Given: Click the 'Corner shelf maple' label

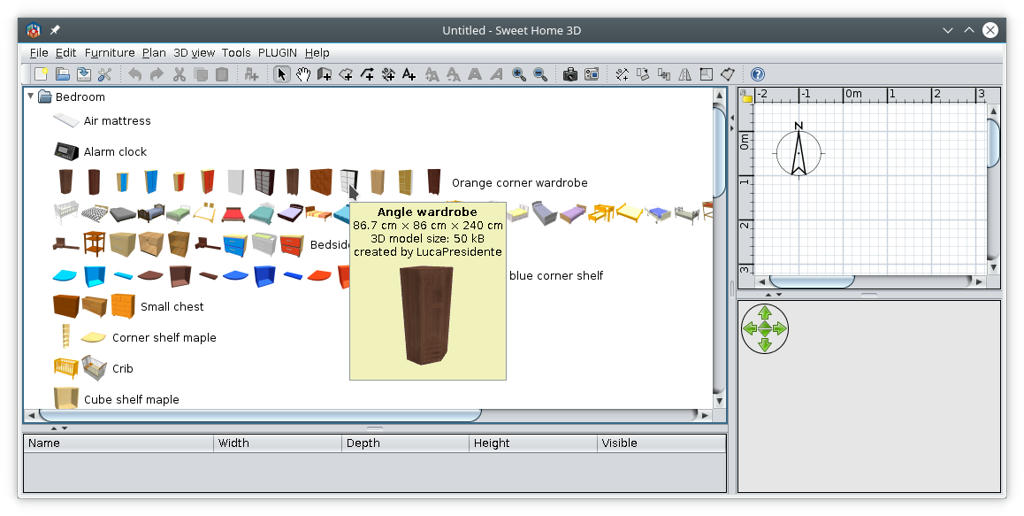Looking at the screenshot, I should point(164,338).
